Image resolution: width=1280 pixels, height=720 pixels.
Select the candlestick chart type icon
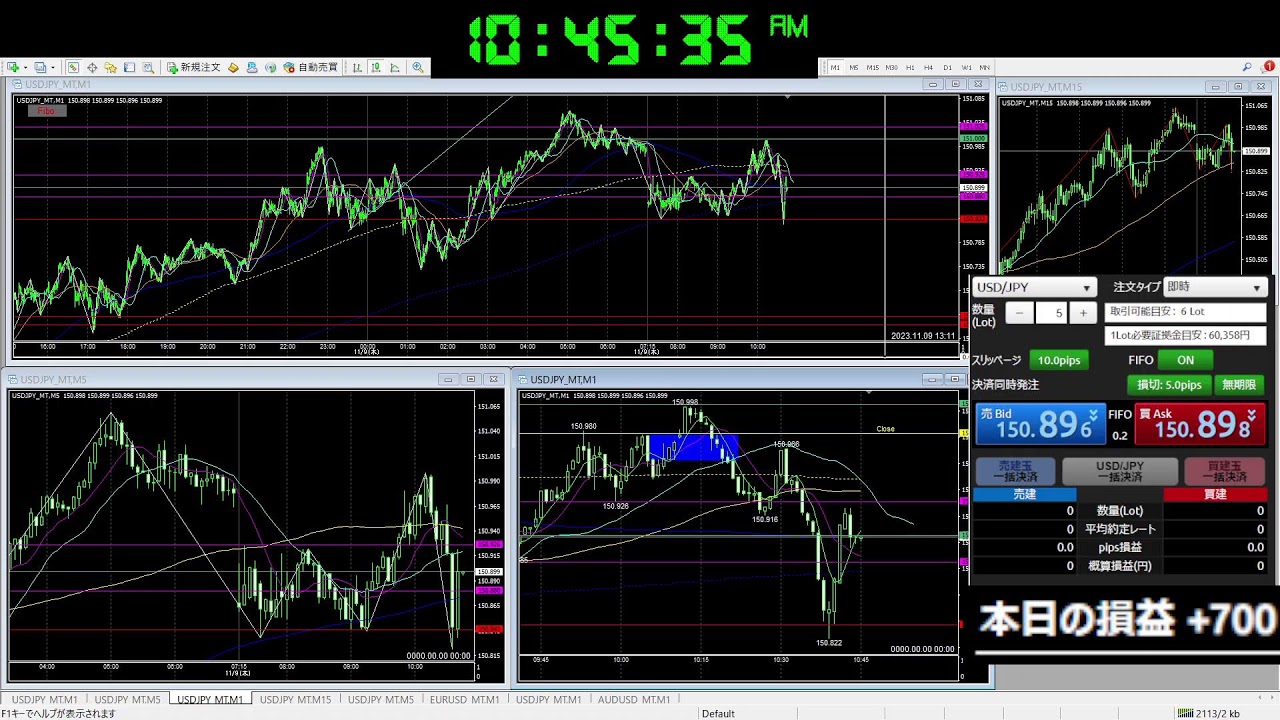(x=376, y=67)
